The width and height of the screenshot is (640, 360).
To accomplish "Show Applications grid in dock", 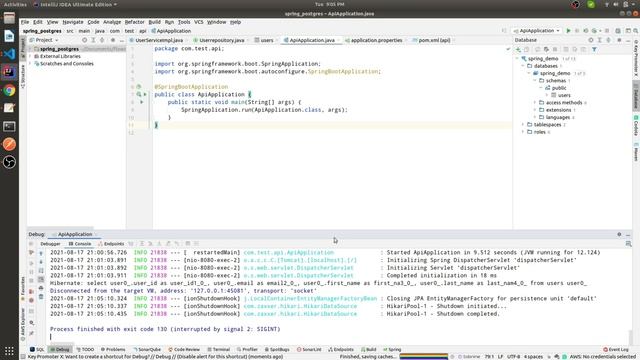I will pyautogui.click(x=9, y=351).
